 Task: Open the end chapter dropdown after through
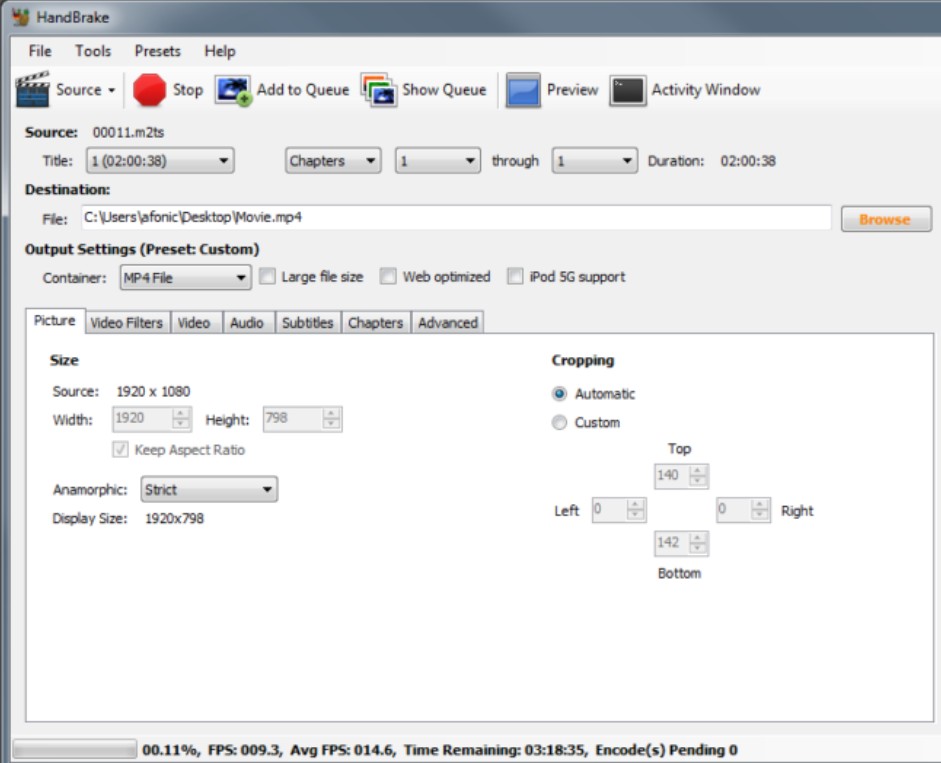click(x=595, y=161)
